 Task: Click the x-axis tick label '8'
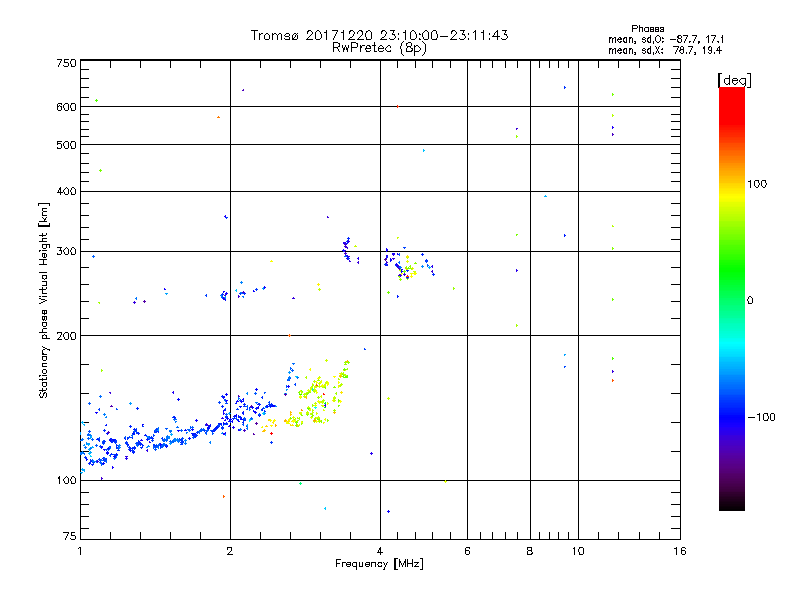pyautogui.click(x=530, y=551)
